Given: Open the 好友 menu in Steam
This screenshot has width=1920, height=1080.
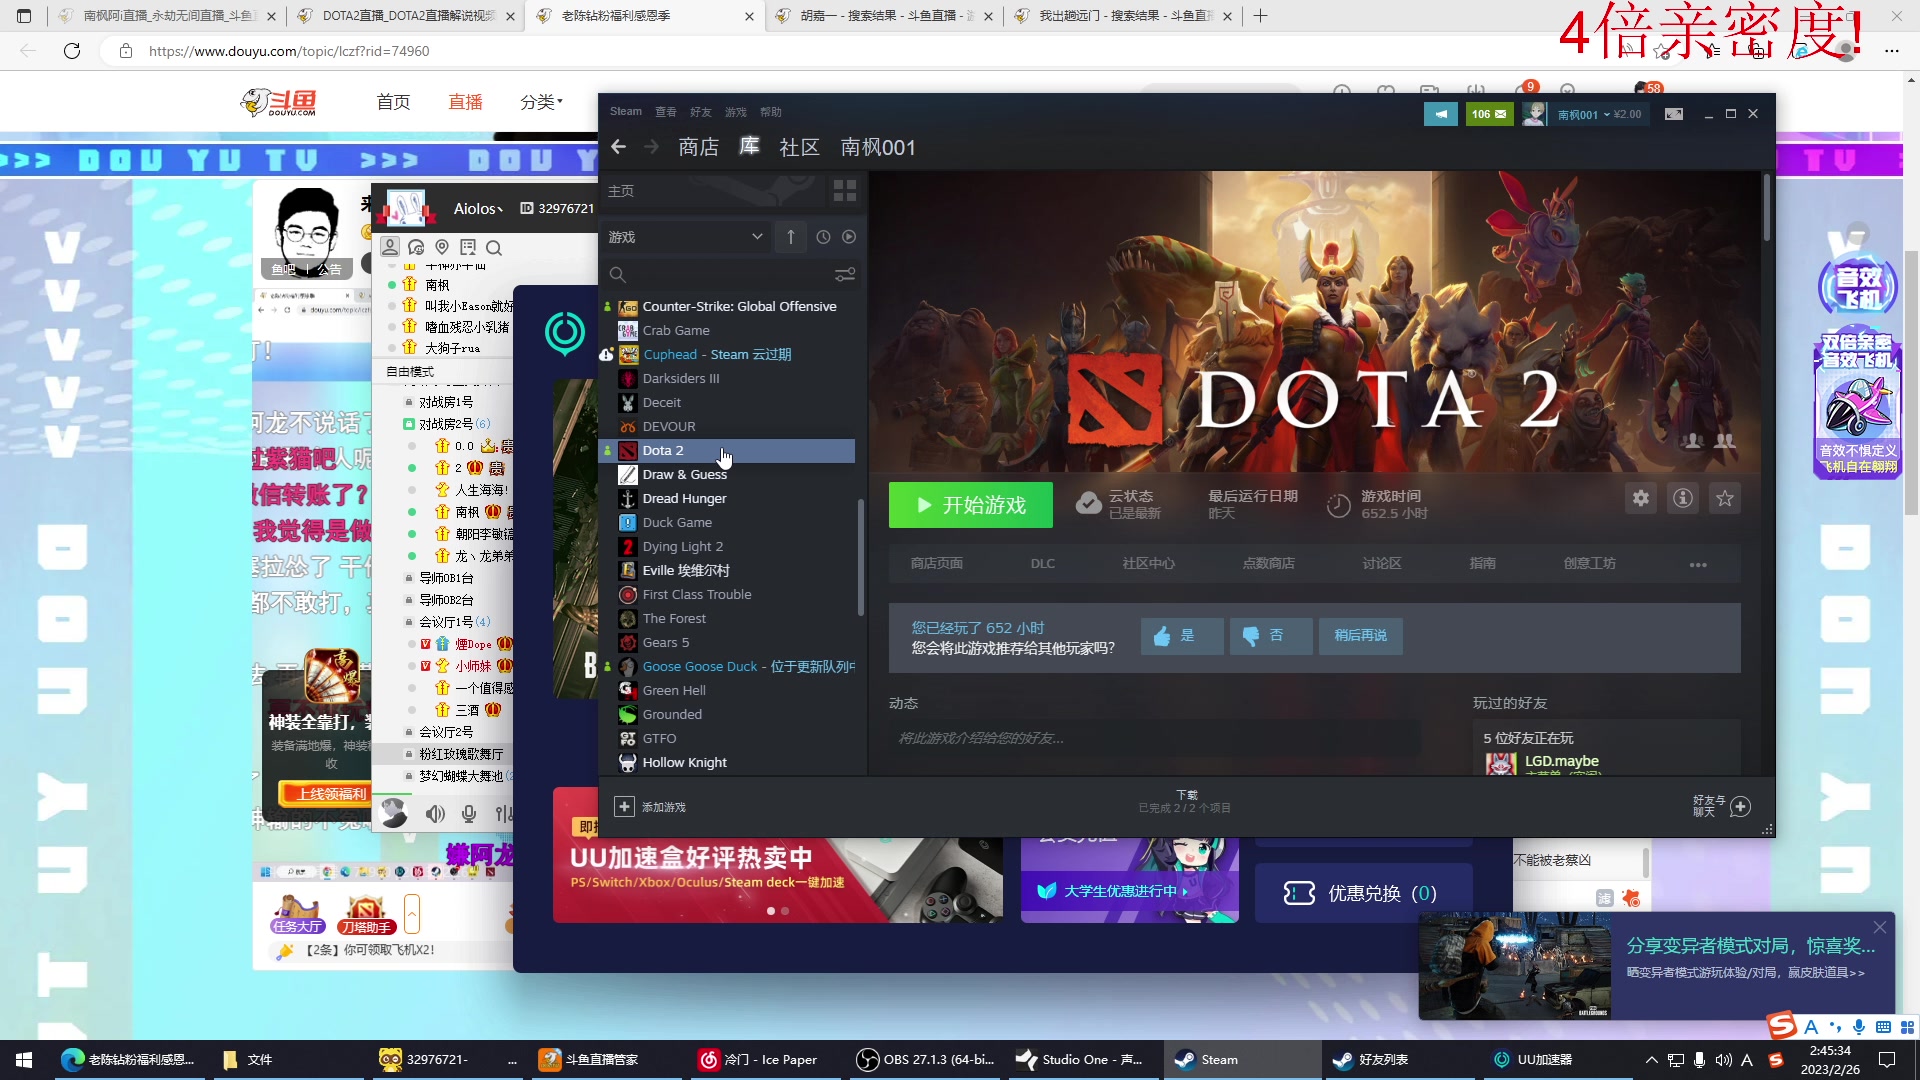Looking at the screenshot, I should coord(701,112).
